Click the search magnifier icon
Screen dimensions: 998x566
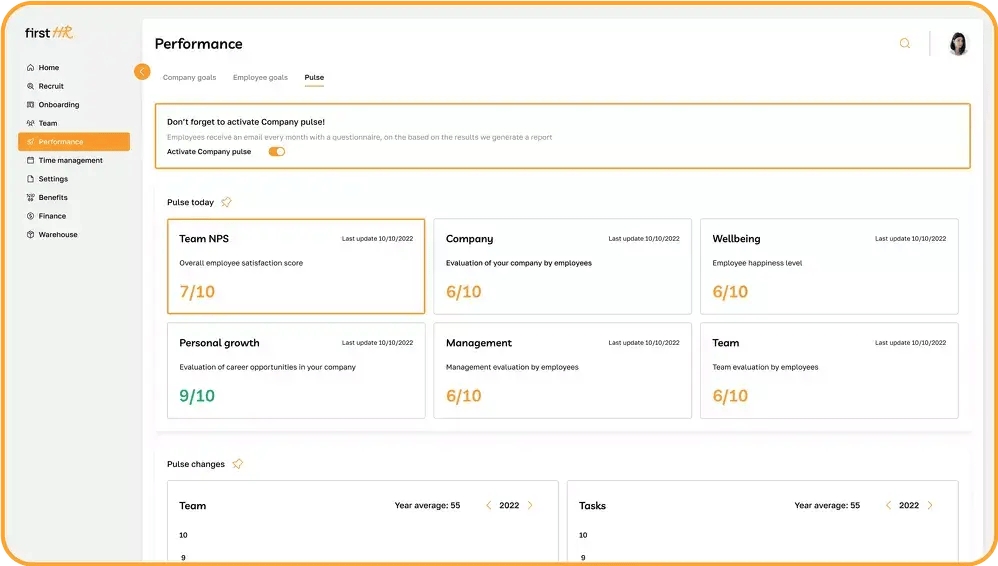[905, 44]
